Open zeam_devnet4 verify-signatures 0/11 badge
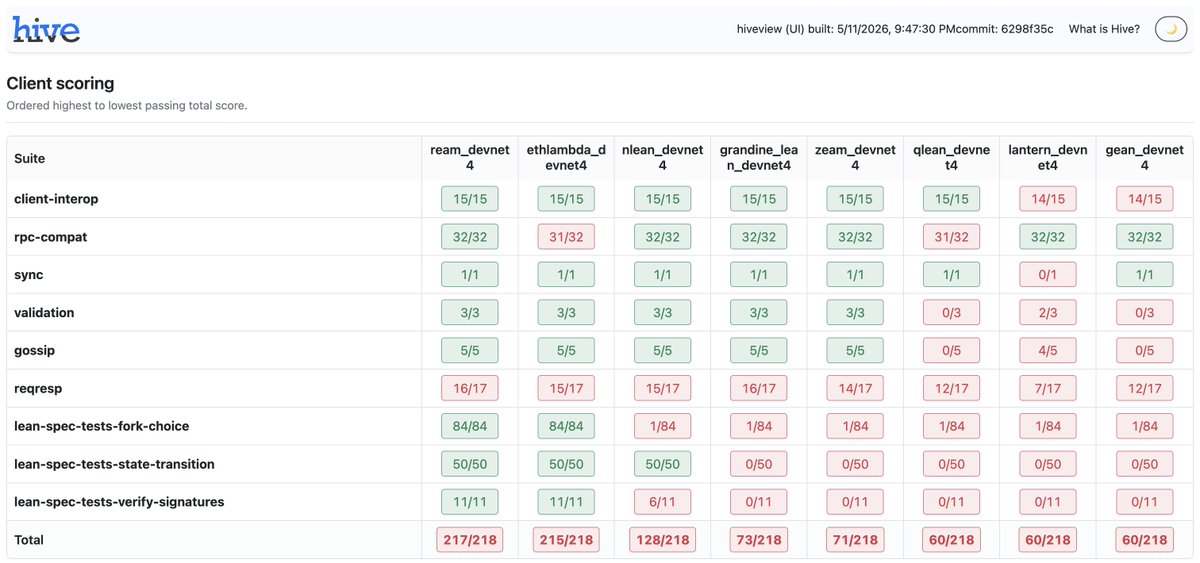The image size is (1200, 563). coord(855,503)
